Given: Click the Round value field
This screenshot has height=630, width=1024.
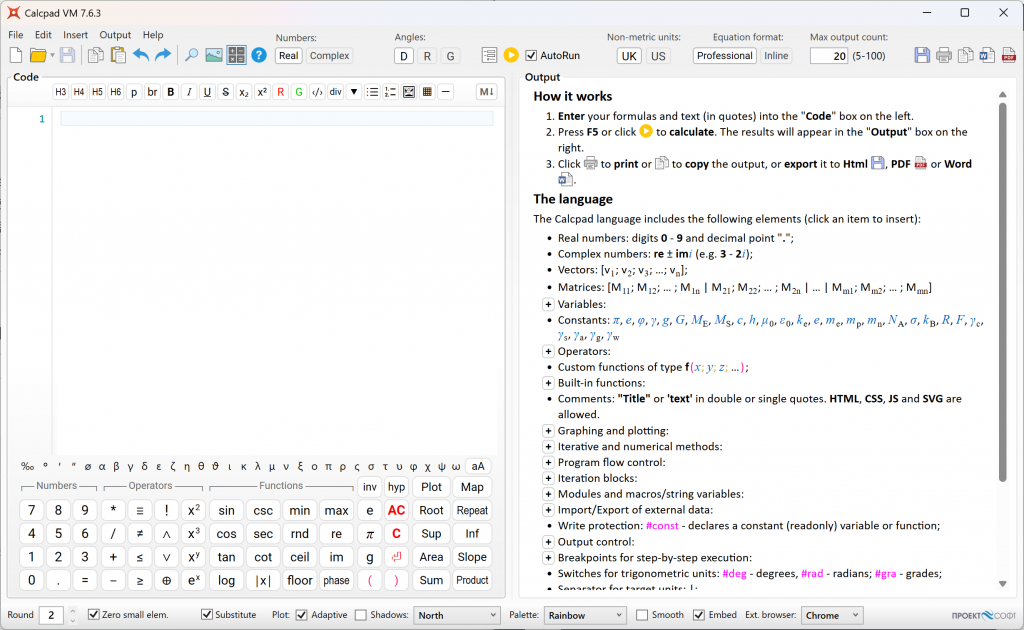Looking at the screenshot, I should [51, 615].
